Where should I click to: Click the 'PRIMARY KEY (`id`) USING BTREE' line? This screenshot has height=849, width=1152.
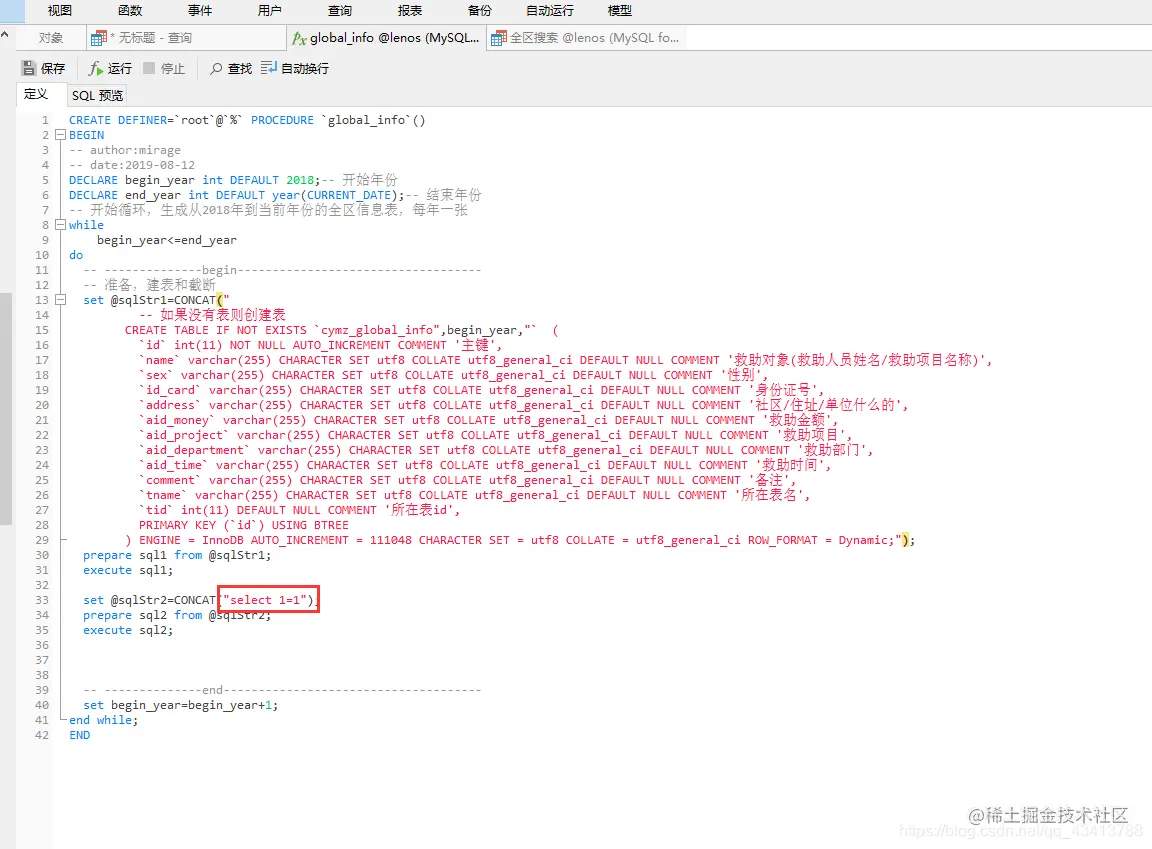click(244, 525)
